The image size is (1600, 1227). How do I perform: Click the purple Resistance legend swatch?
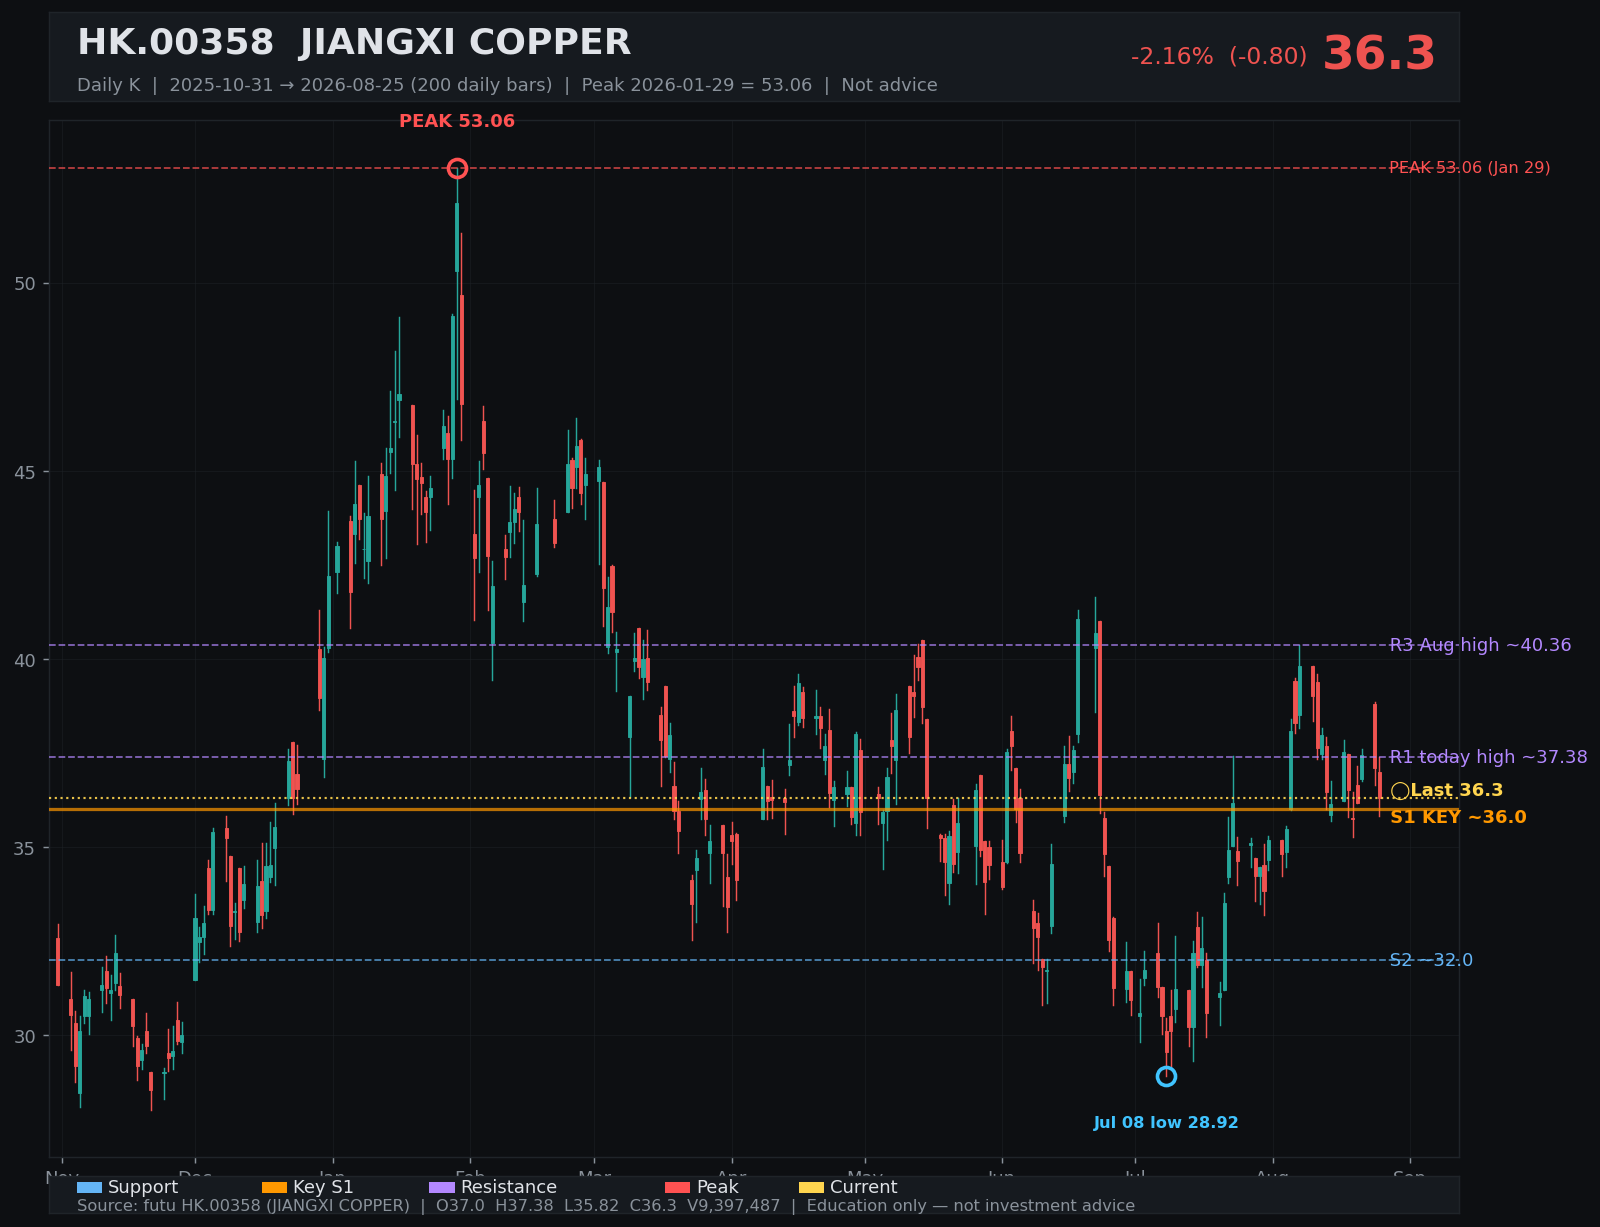click(442, 1188)
